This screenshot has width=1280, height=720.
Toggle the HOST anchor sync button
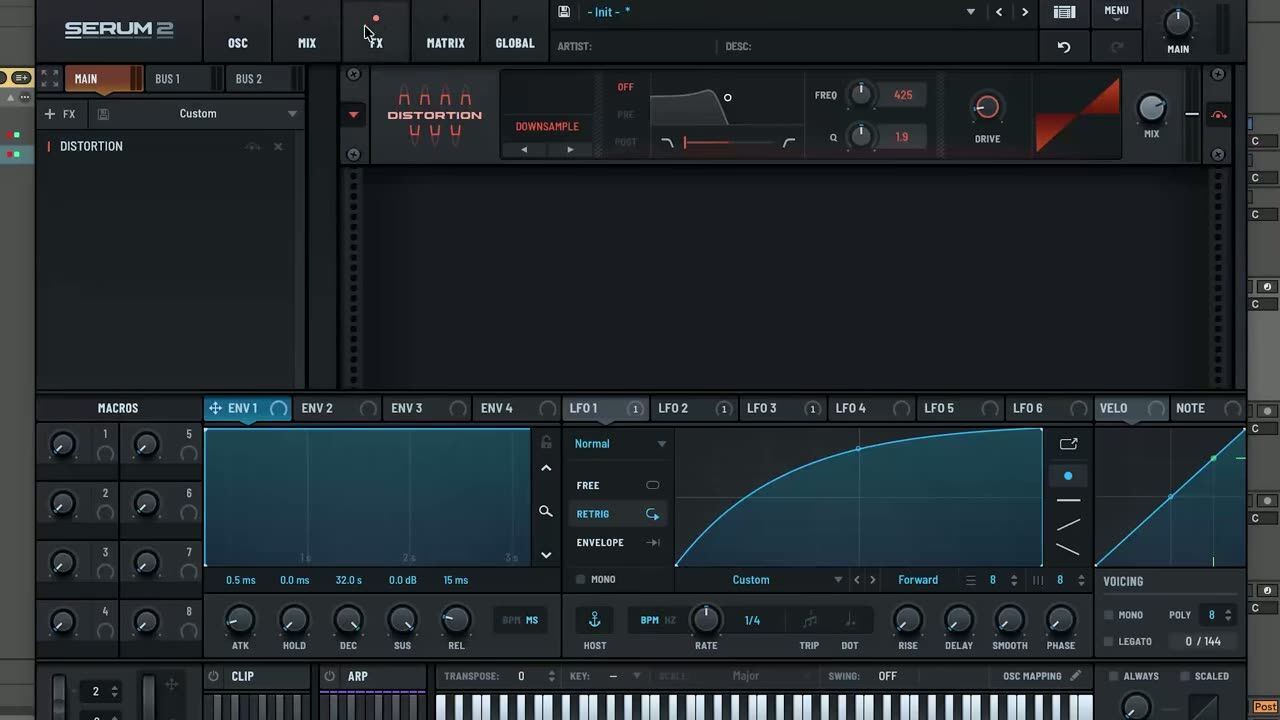594,620
